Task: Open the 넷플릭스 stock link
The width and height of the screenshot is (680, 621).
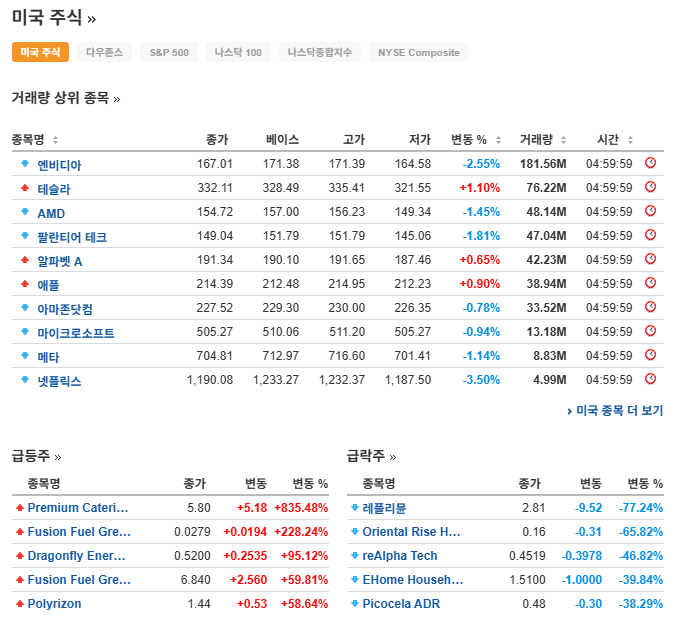Action: point(59,381)
